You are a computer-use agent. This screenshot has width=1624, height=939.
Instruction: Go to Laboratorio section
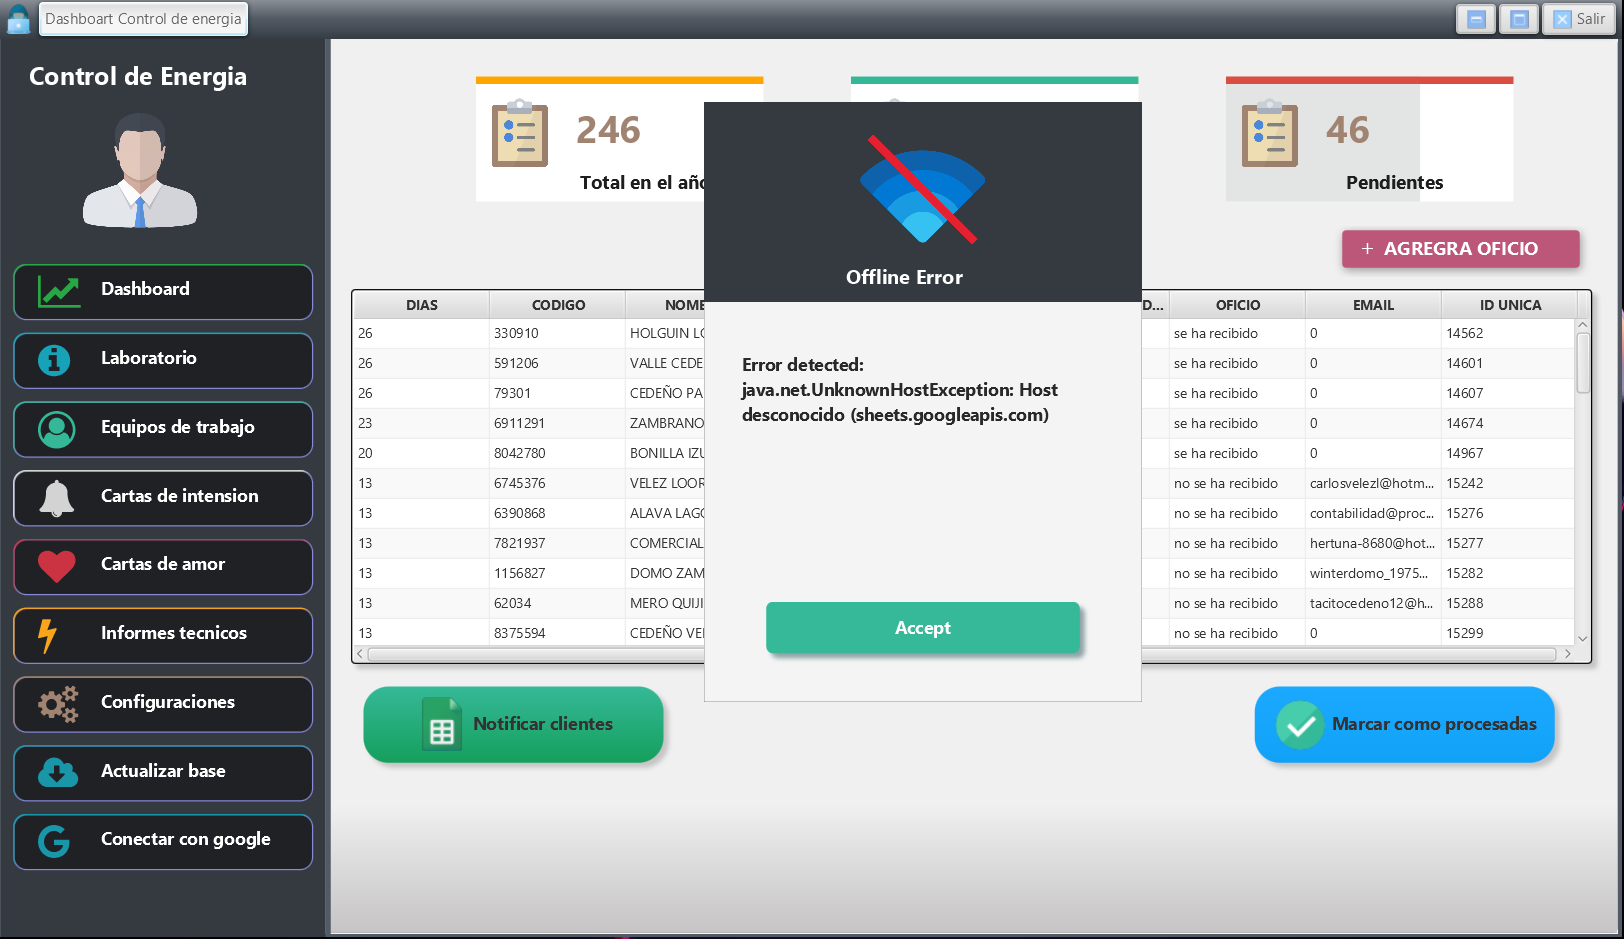pyautogui.click(x=163, y=361)
